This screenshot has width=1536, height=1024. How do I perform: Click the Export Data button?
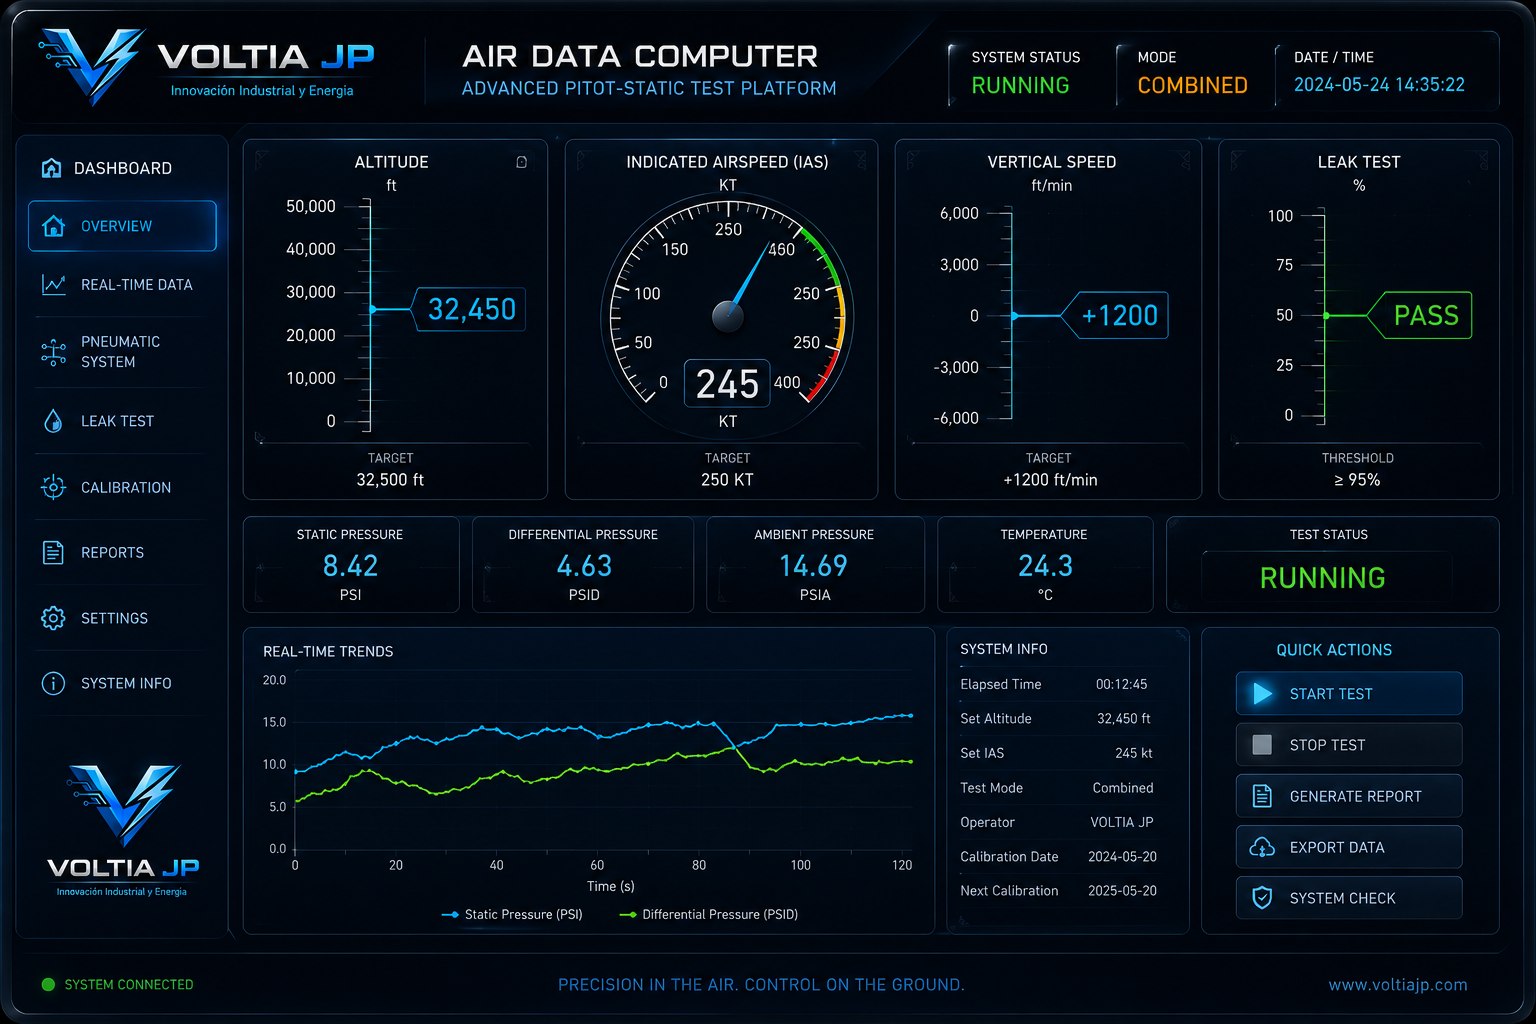coord(1349,847)
